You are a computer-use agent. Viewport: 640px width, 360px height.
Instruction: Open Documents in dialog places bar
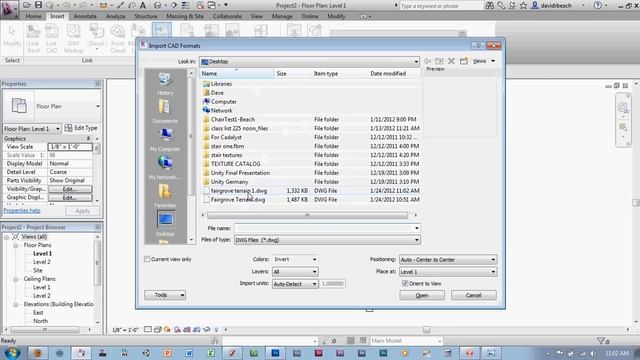165,111
